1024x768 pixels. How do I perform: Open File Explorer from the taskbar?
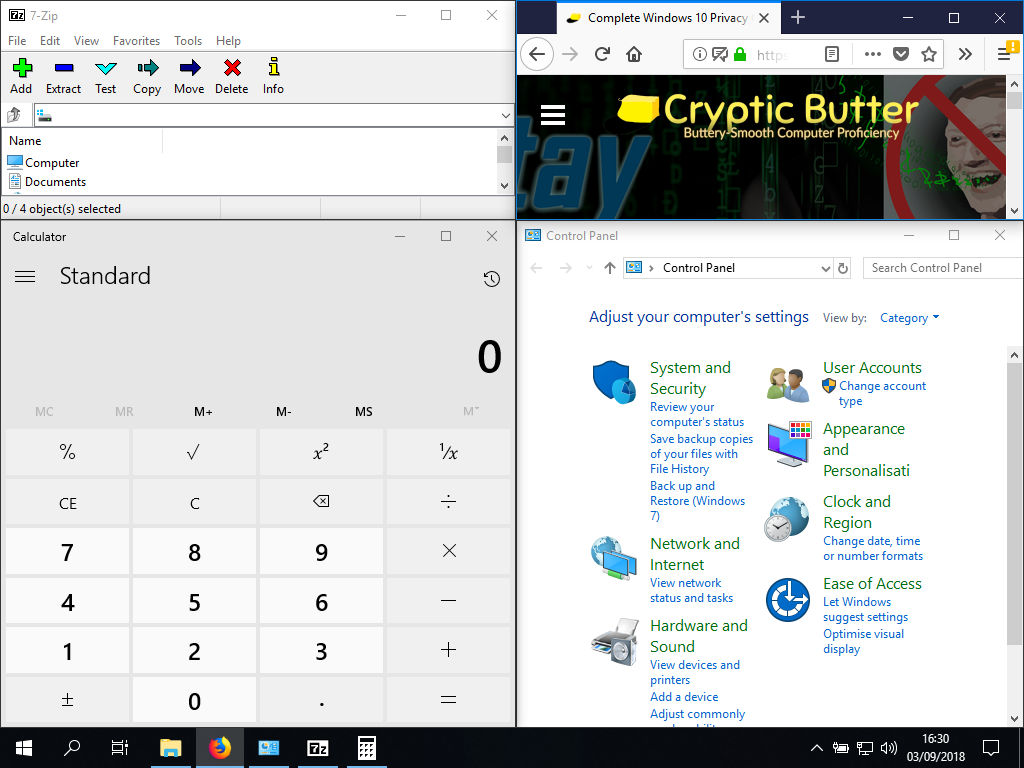point(170,748)
